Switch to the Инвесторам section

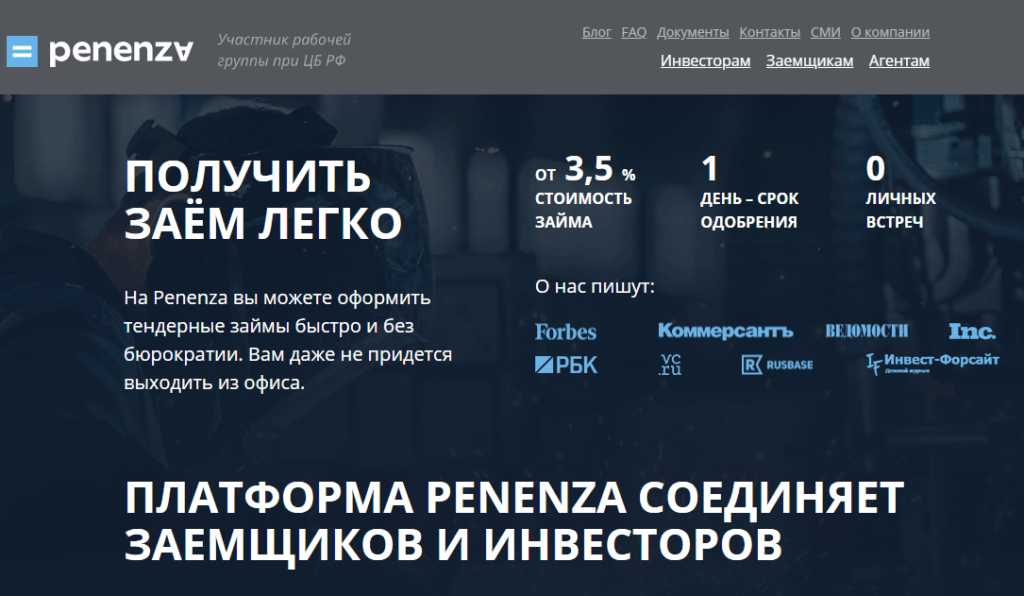pyautogui.click(x=705, y=61)
